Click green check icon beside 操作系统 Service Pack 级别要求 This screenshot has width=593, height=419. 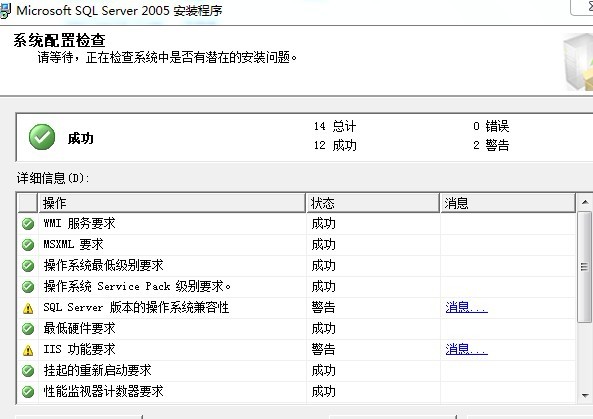point(28,287)
